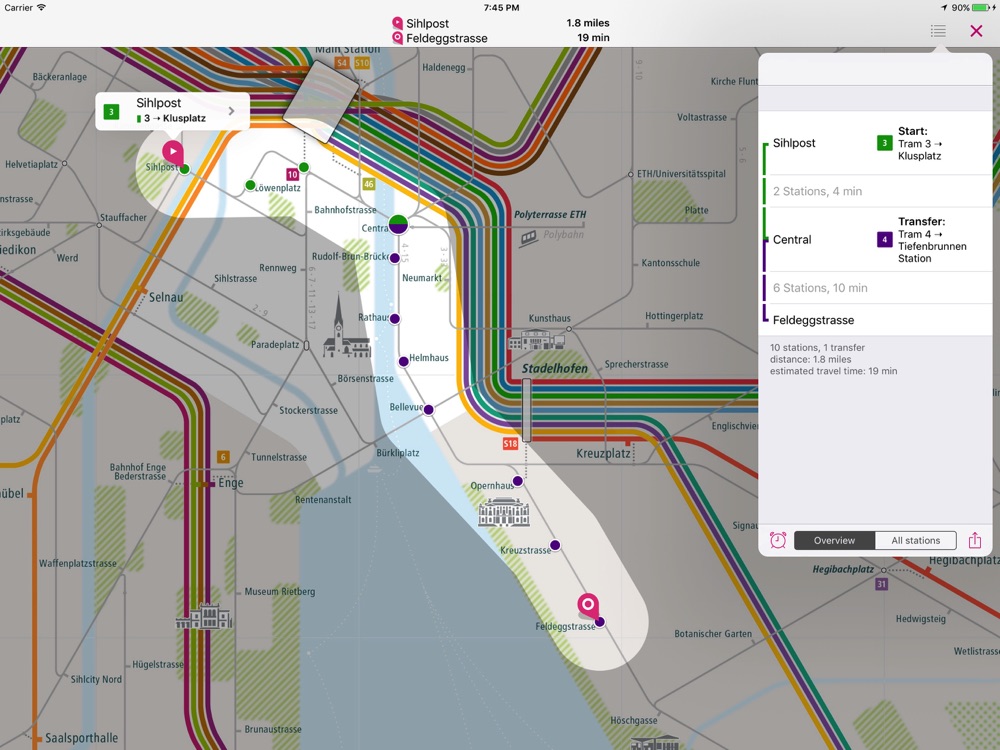Select the Overview tab

[x=834, y=540]
